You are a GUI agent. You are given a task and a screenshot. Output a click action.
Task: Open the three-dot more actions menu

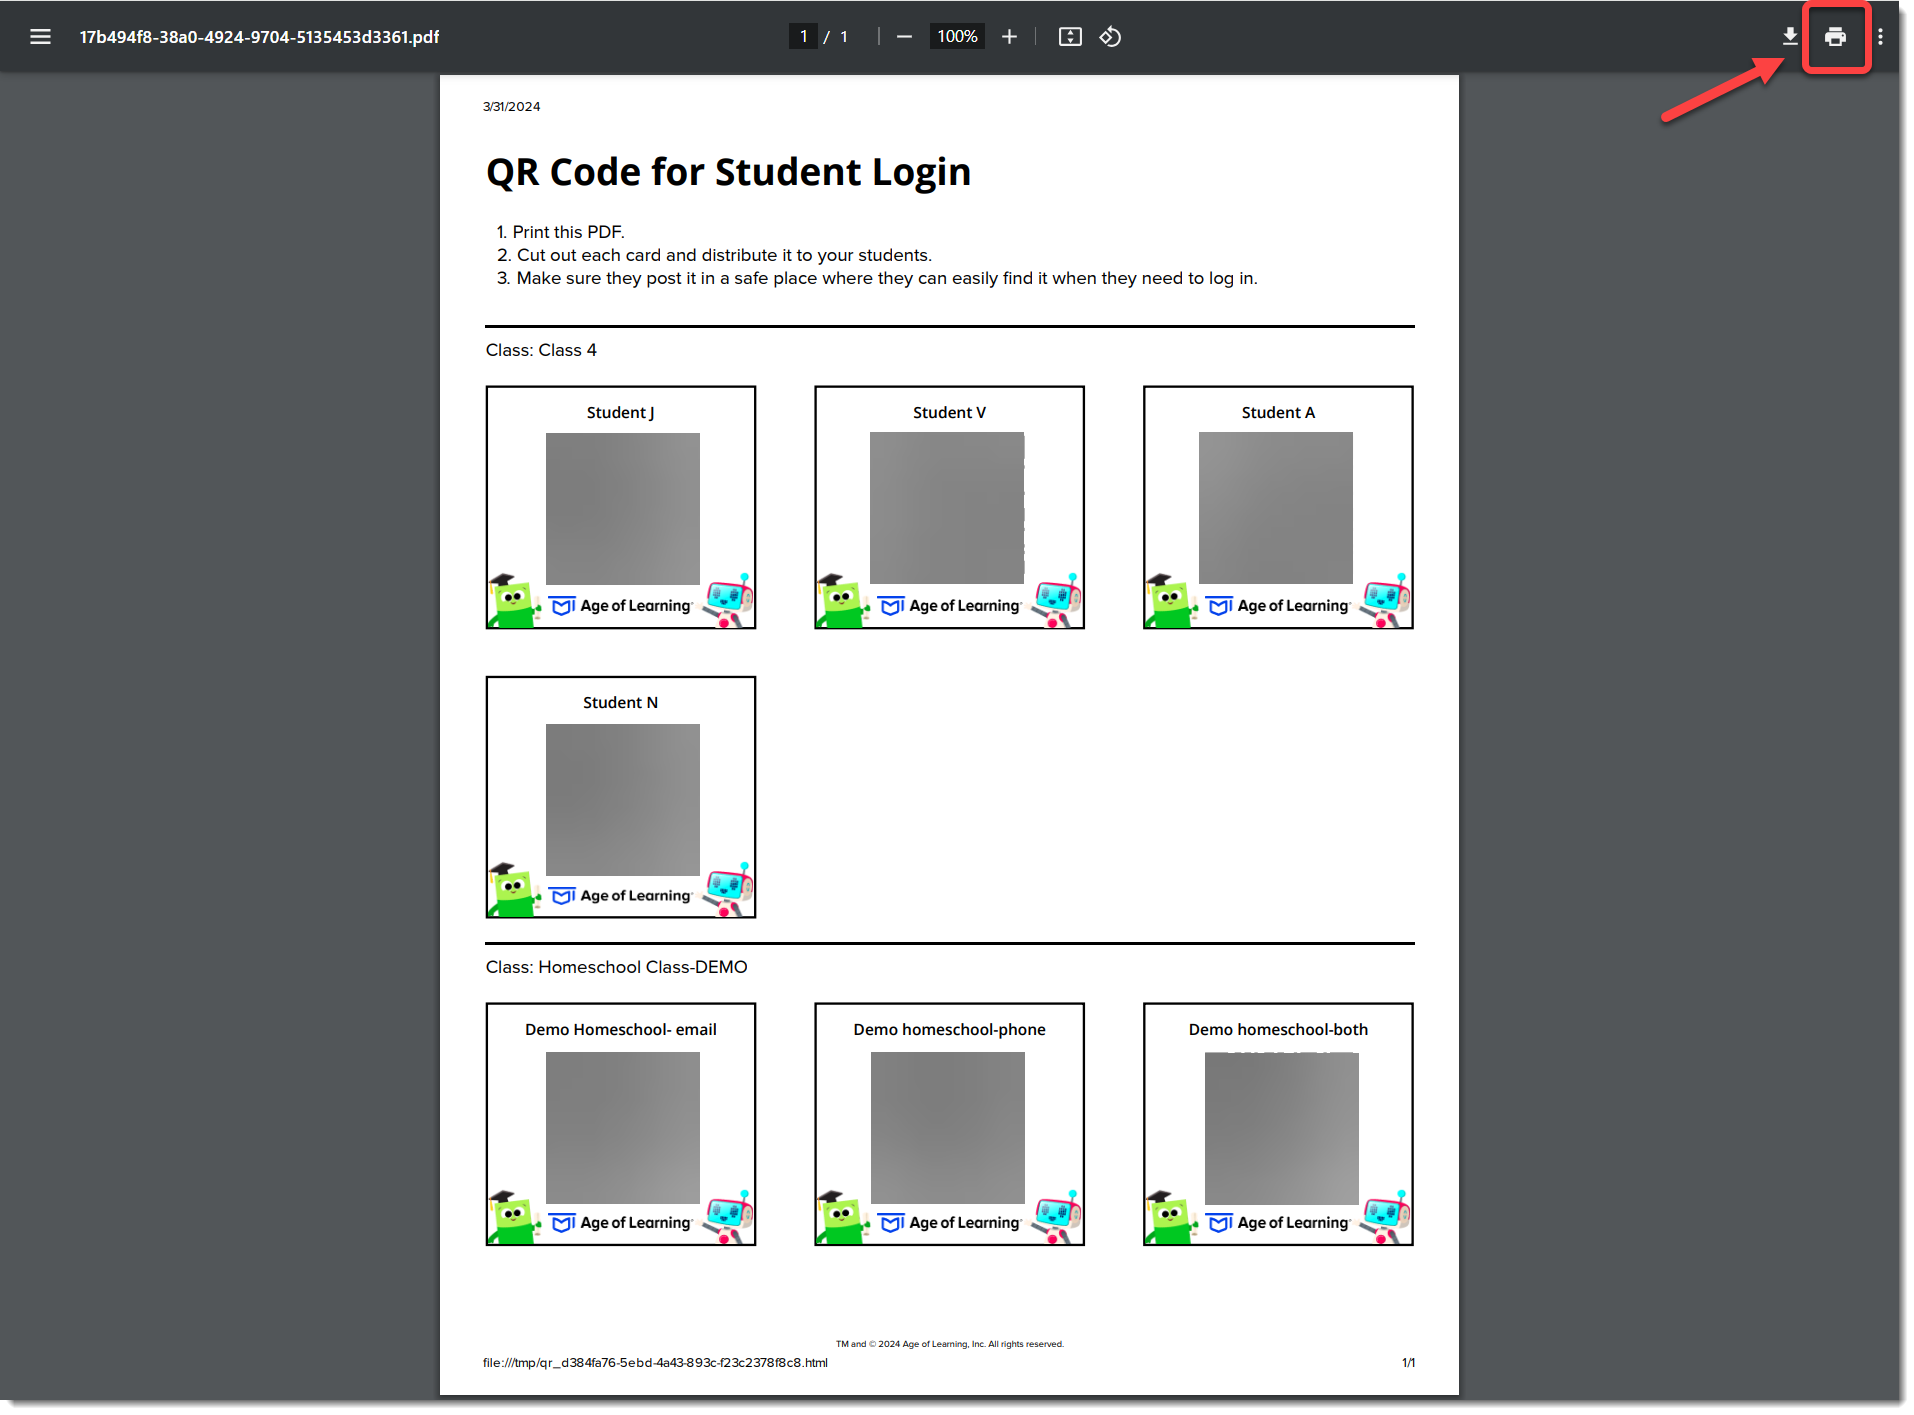click(1880, 37)
